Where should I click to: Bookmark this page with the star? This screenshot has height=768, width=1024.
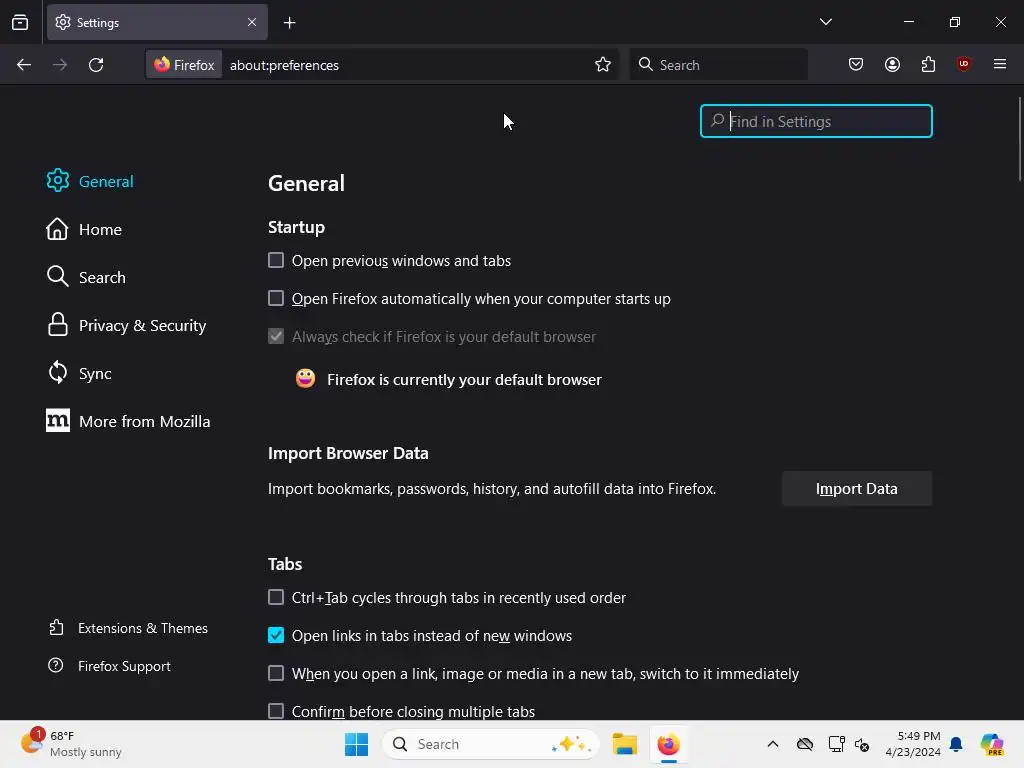click(x=603, y=65)
